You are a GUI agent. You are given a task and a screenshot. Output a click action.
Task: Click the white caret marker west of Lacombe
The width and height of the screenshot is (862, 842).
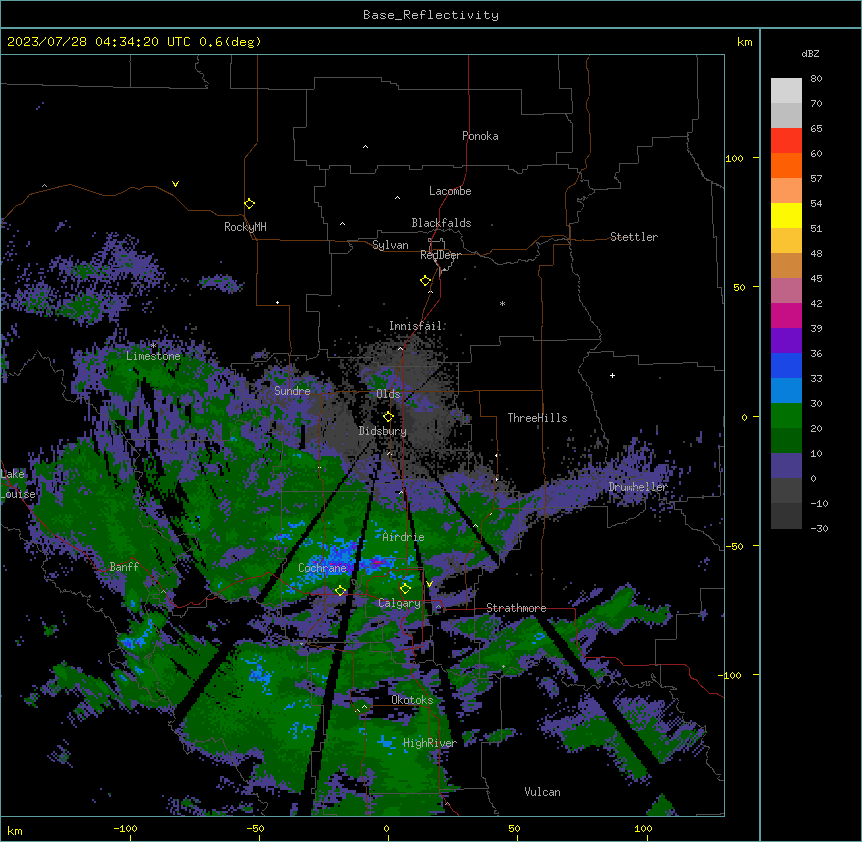click(397, 198)
